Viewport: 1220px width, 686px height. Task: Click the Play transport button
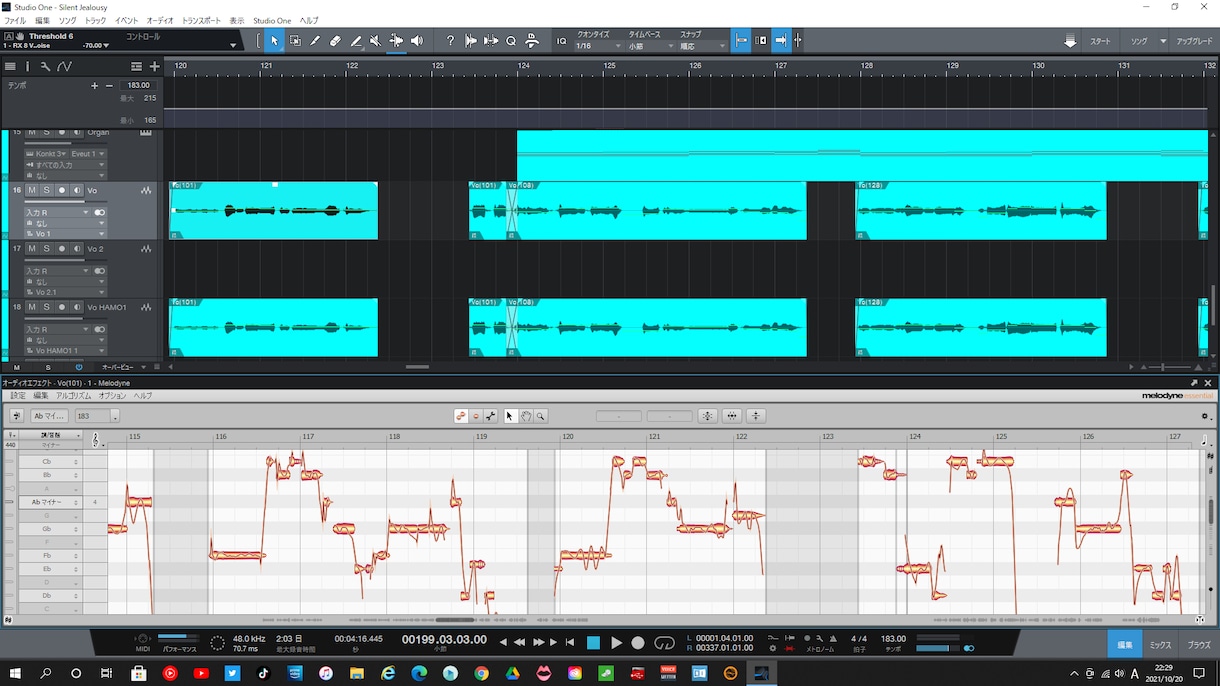(616, 643)
